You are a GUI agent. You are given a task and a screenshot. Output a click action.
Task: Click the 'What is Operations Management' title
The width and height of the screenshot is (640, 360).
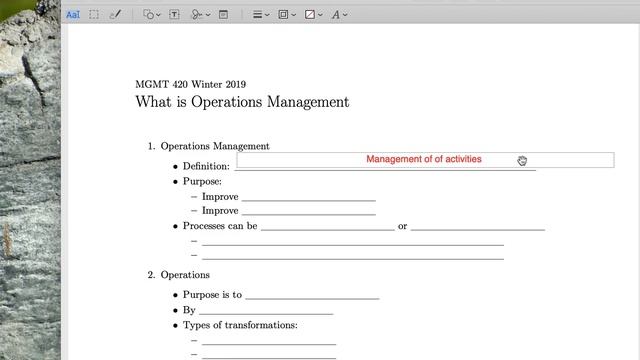coord(242,102)
